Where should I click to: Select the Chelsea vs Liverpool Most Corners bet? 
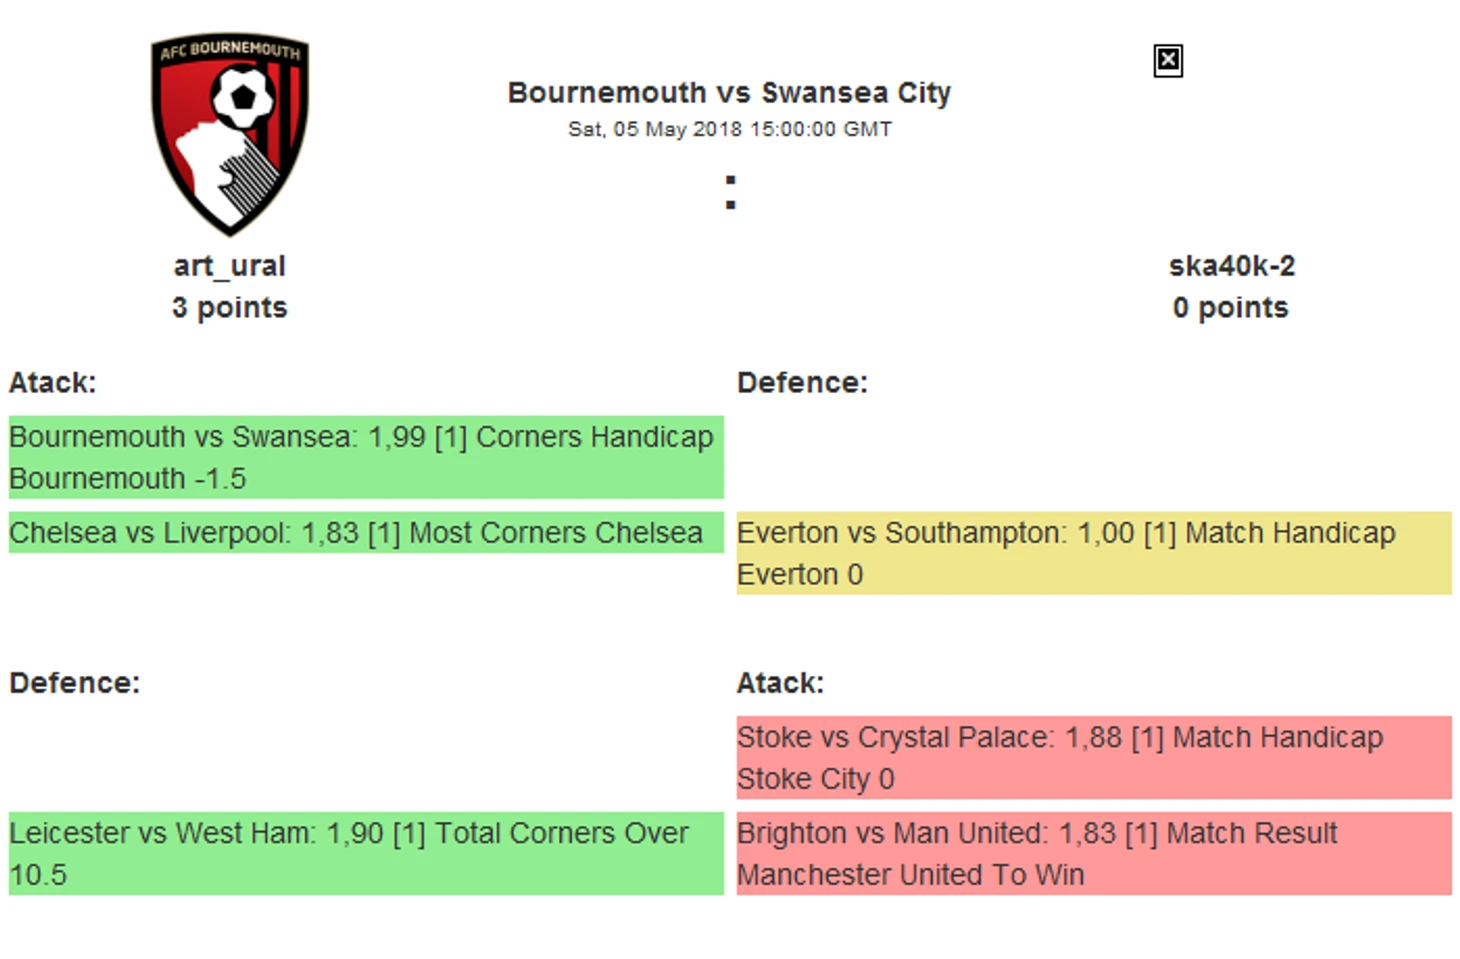click(365, 533)
